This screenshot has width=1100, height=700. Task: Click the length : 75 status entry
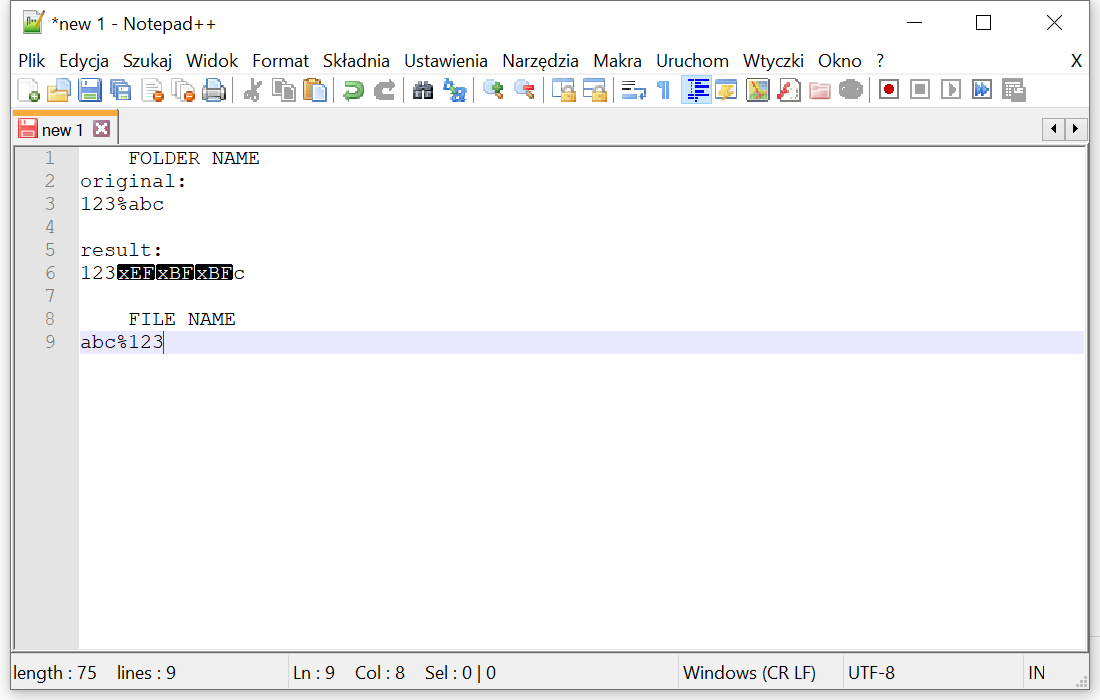[55, 673]
